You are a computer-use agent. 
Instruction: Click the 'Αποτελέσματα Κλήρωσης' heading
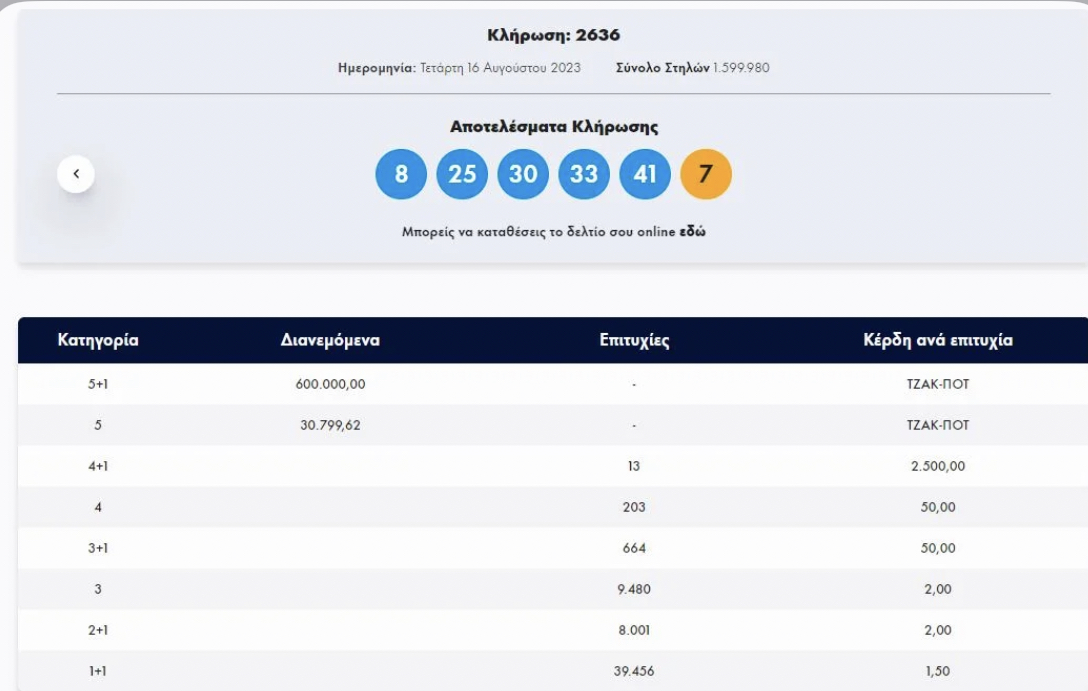(x=554, y=127)
